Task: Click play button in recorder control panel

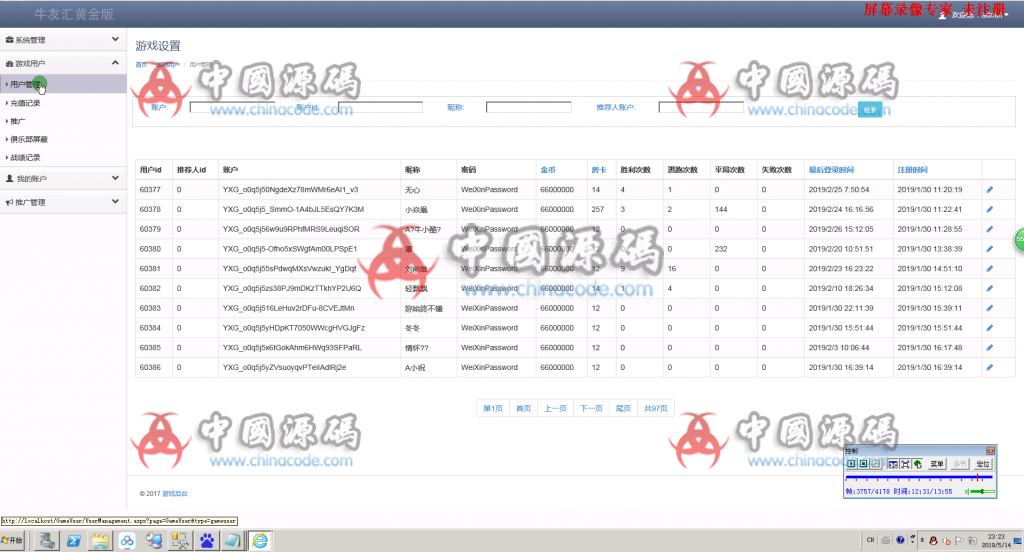Action: [x=852, y=463]
